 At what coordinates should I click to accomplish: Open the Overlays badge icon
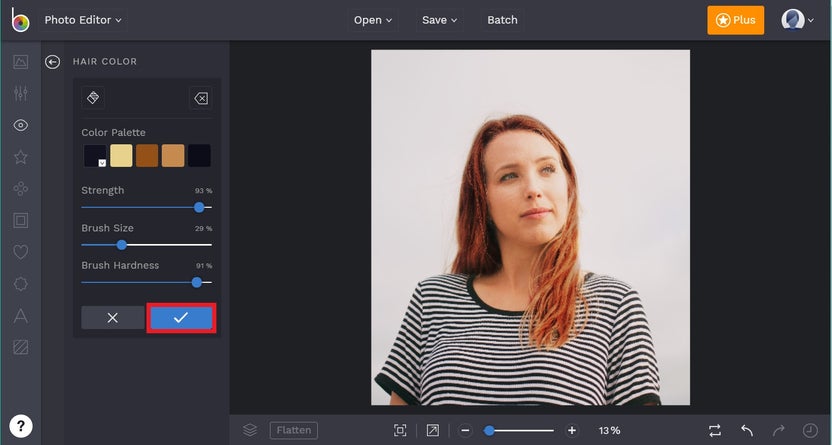click(21, 284)
